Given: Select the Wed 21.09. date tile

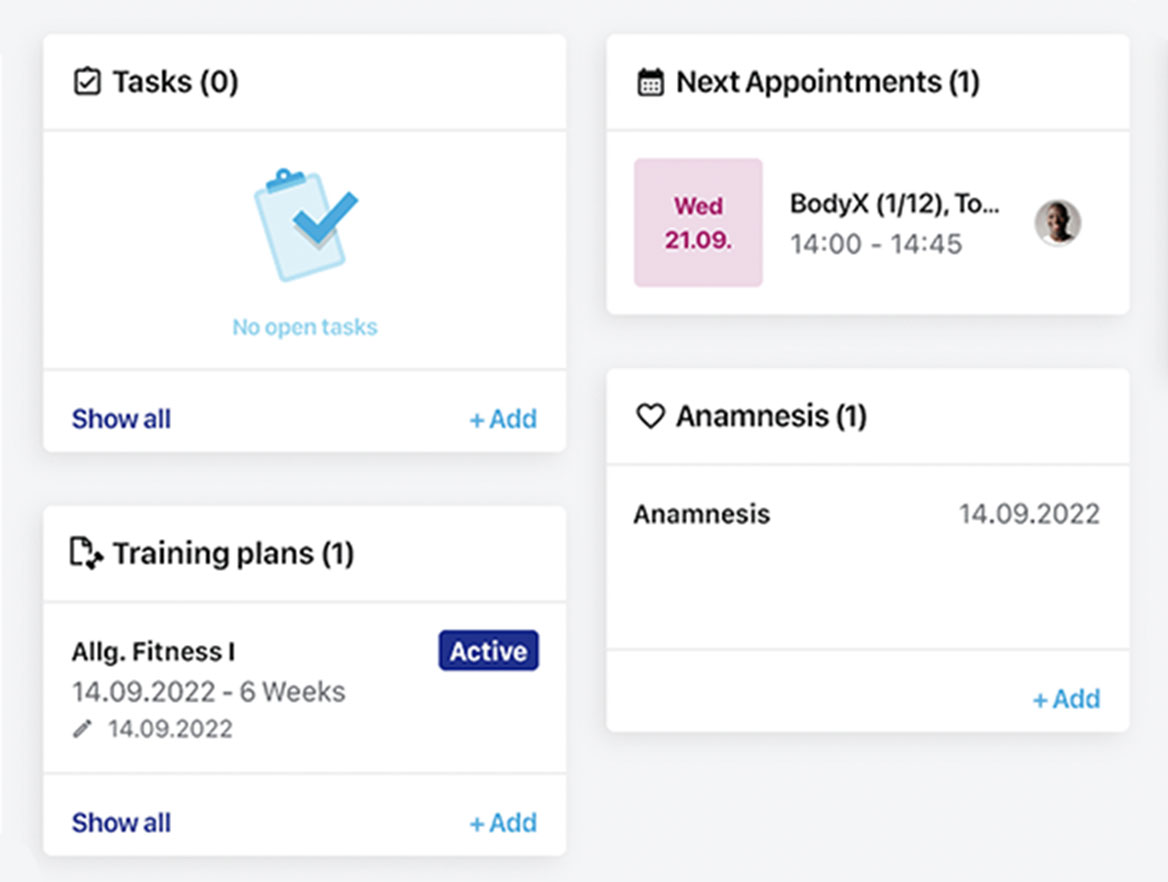Looking at the screenshot, I should (x=698, y=223).
